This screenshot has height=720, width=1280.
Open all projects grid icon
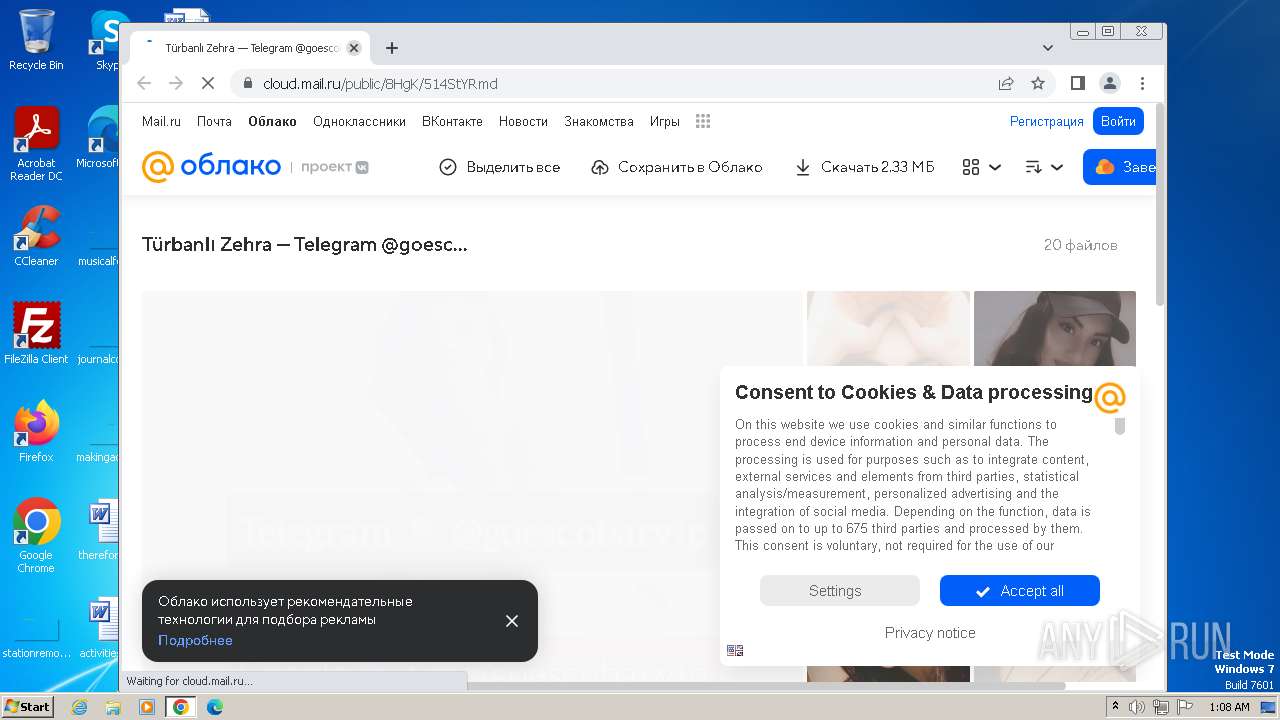(x=703, y=121)
